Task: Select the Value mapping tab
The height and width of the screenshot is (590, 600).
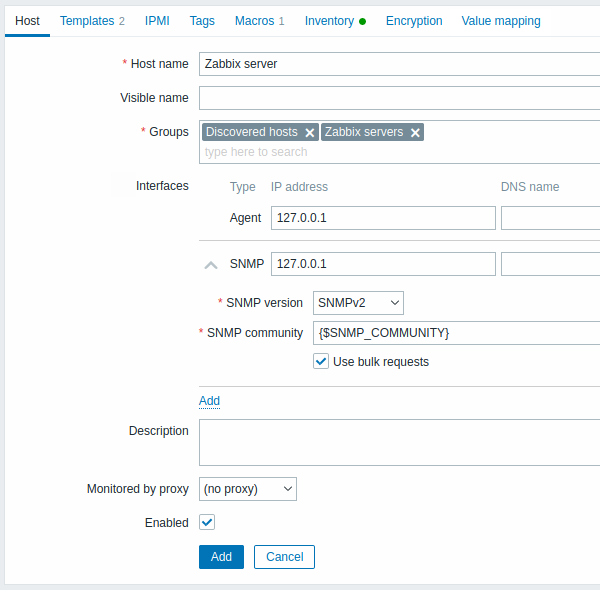Action: point(500,21)
